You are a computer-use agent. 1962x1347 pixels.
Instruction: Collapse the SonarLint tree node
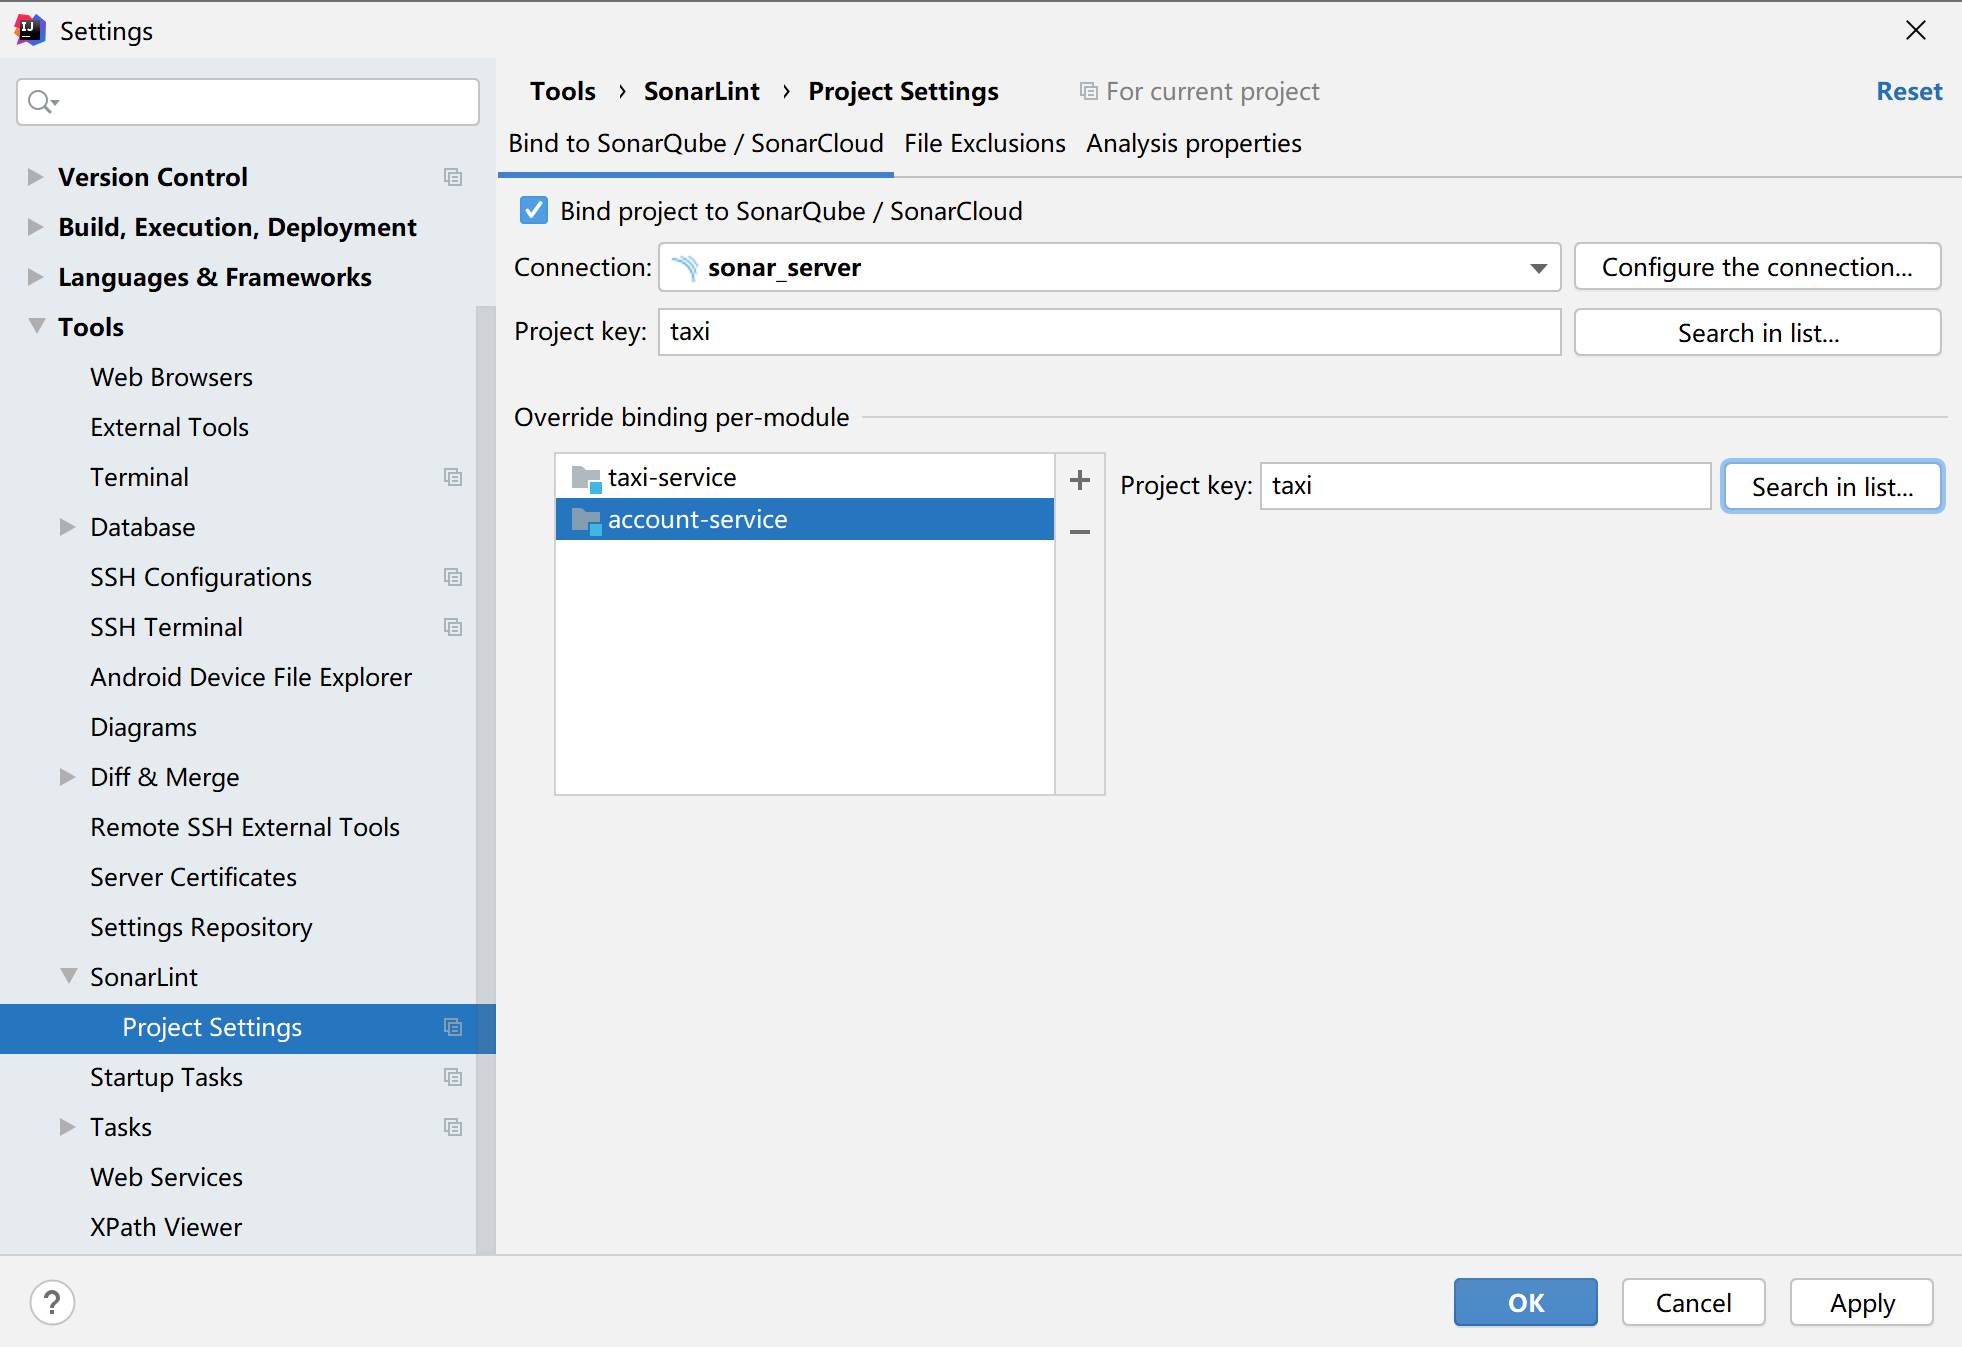click(x=68, y=976)
